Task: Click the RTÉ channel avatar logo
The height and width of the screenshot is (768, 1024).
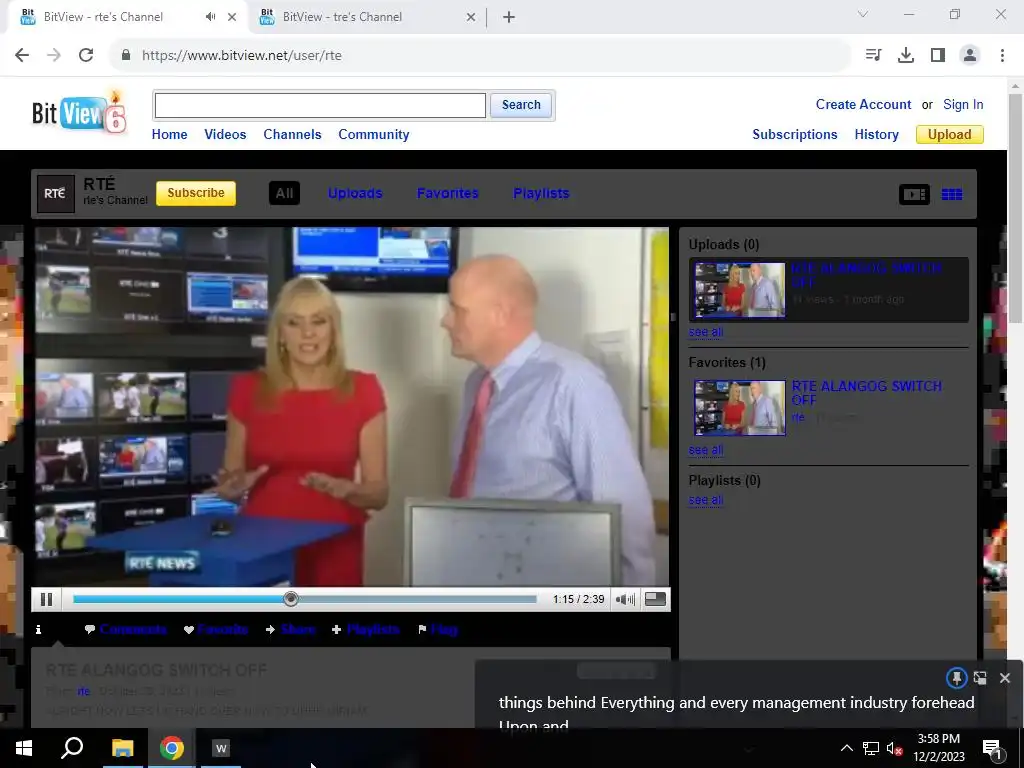Action: coord(56,194)
